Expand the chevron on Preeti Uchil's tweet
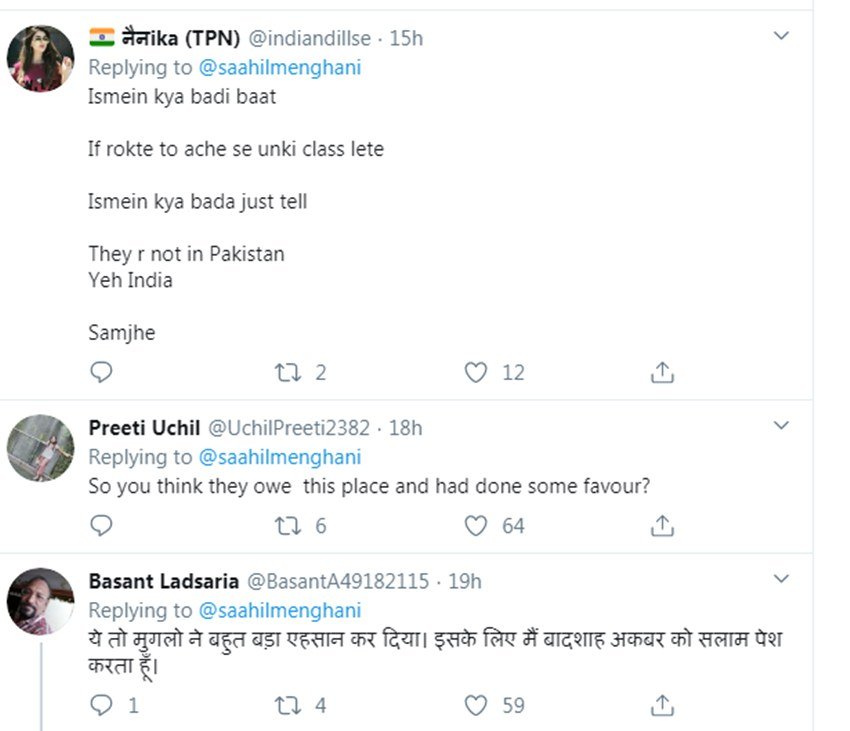 tap(781, 425)
